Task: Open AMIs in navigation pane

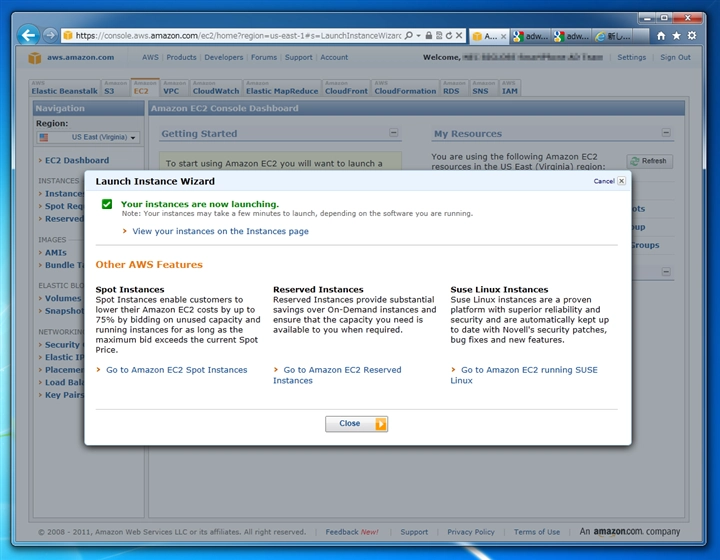Action: point(56,253)
